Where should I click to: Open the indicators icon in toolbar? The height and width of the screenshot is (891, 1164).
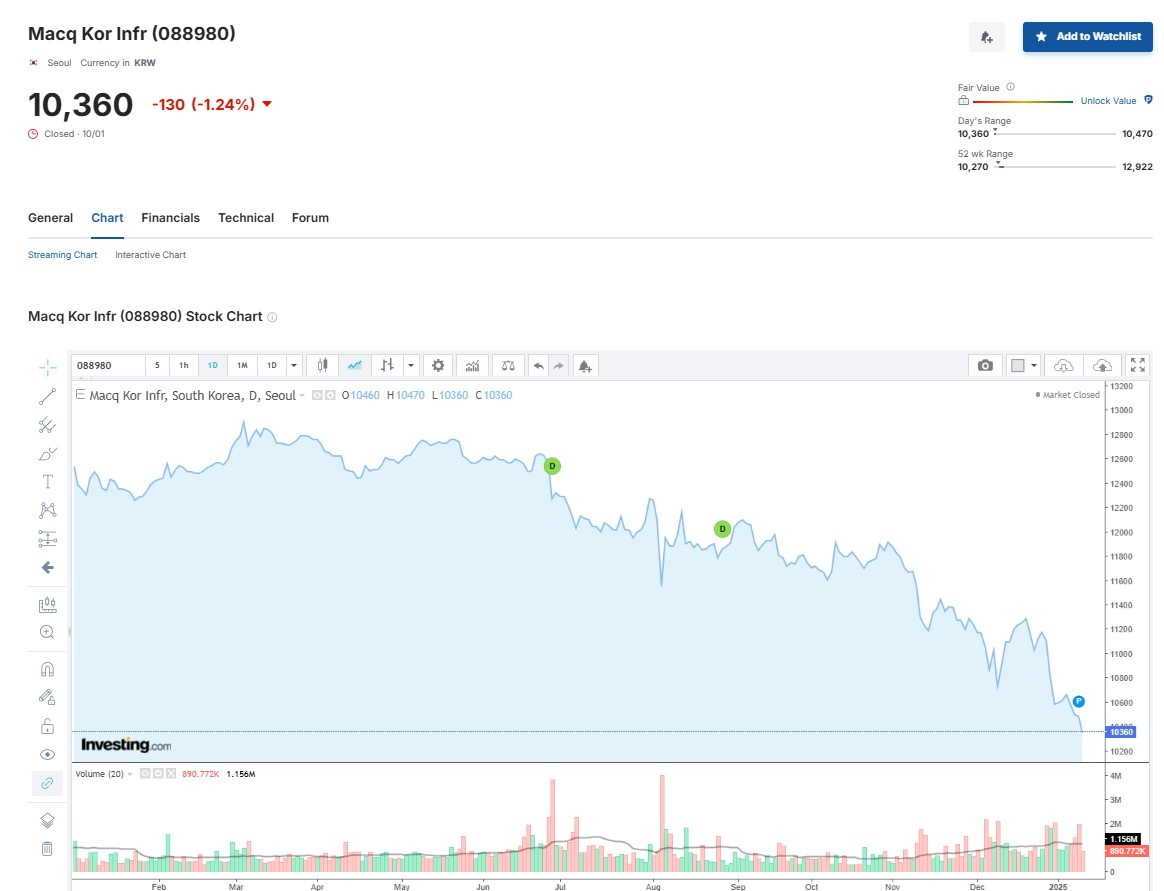(472, 365)
